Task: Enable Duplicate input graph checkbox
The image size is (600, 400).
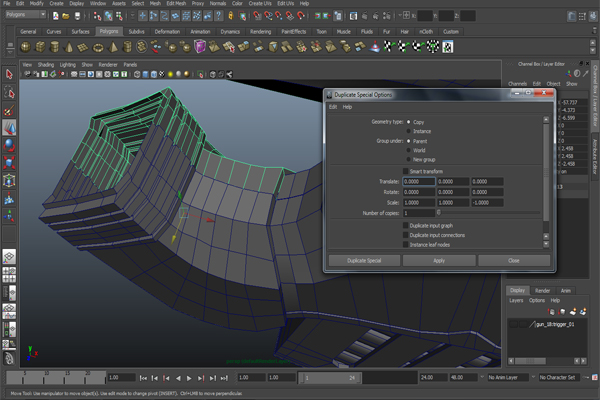Action: 405,225
